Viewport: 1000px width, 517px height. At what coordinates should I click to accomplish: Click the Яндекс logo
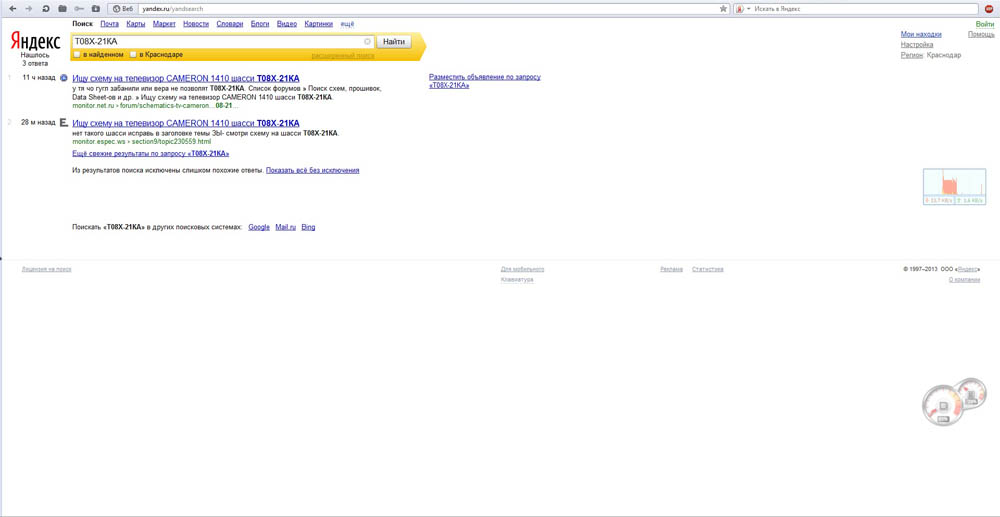pyautogui.click(x=35, y=41)
